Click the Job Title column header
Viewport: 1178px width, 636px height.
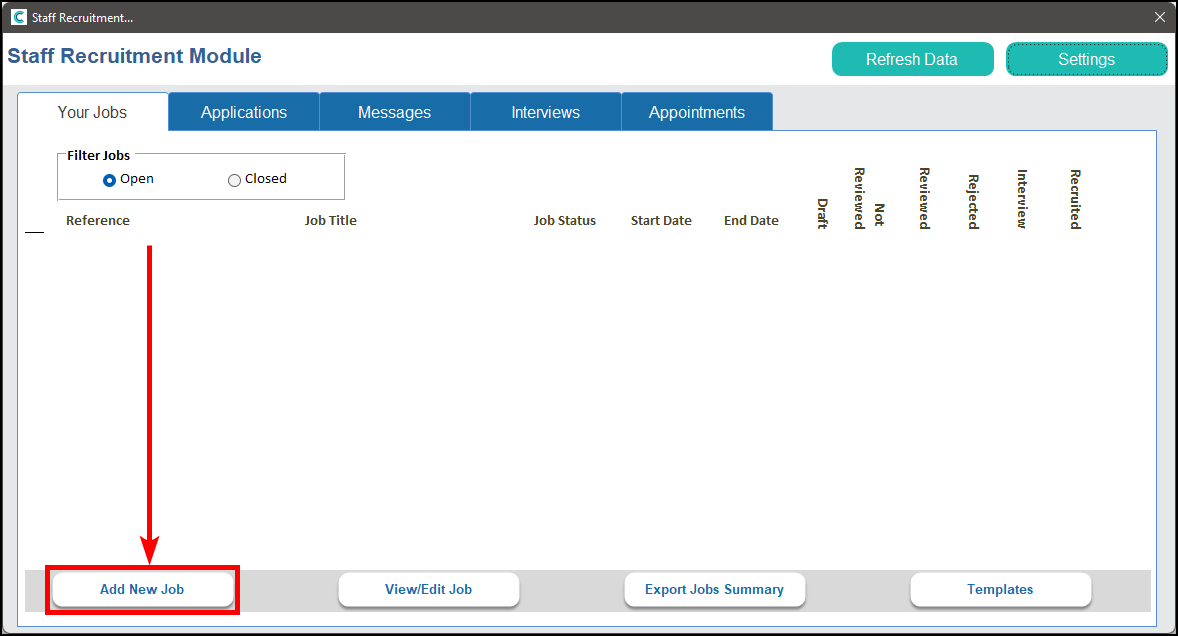point(330,220)
